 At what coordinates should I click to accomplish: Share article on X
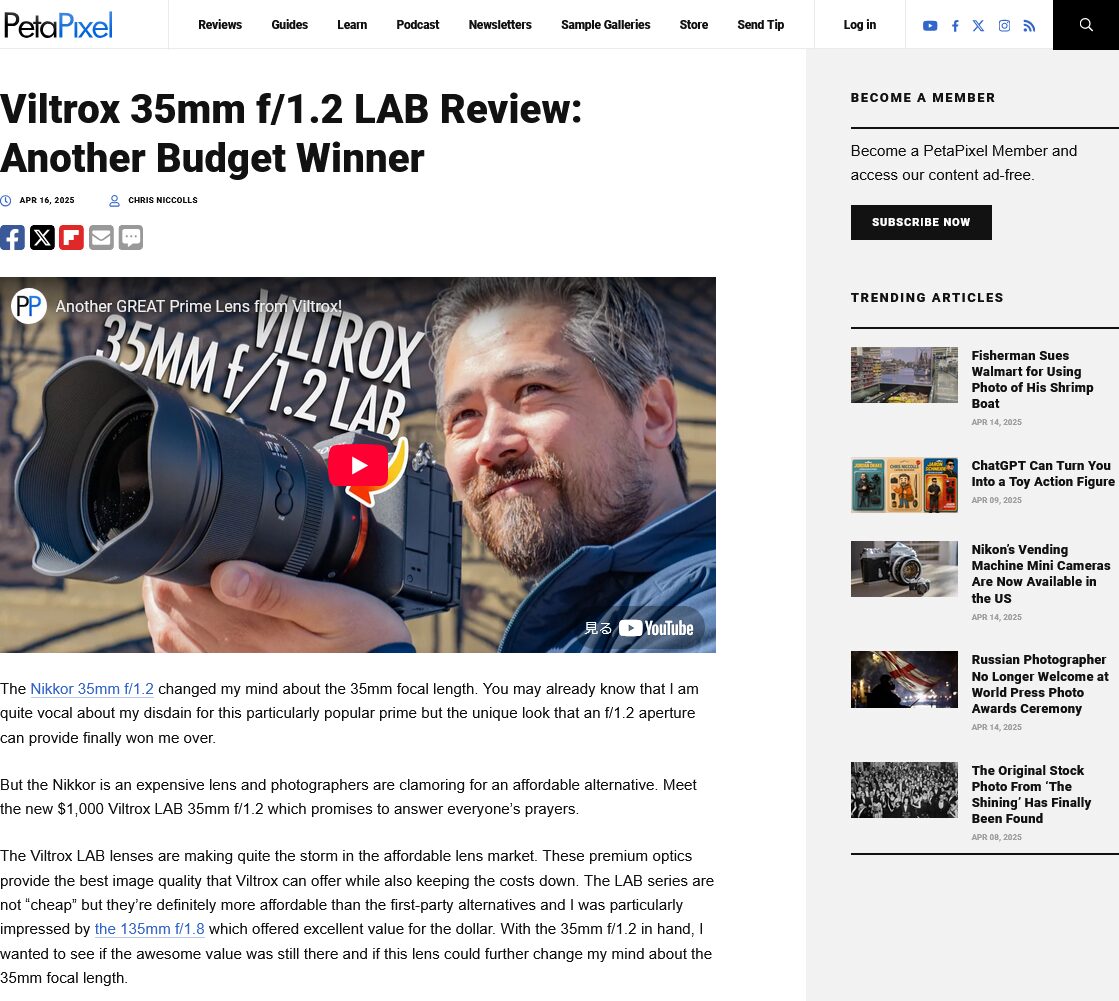coord(42,237)
